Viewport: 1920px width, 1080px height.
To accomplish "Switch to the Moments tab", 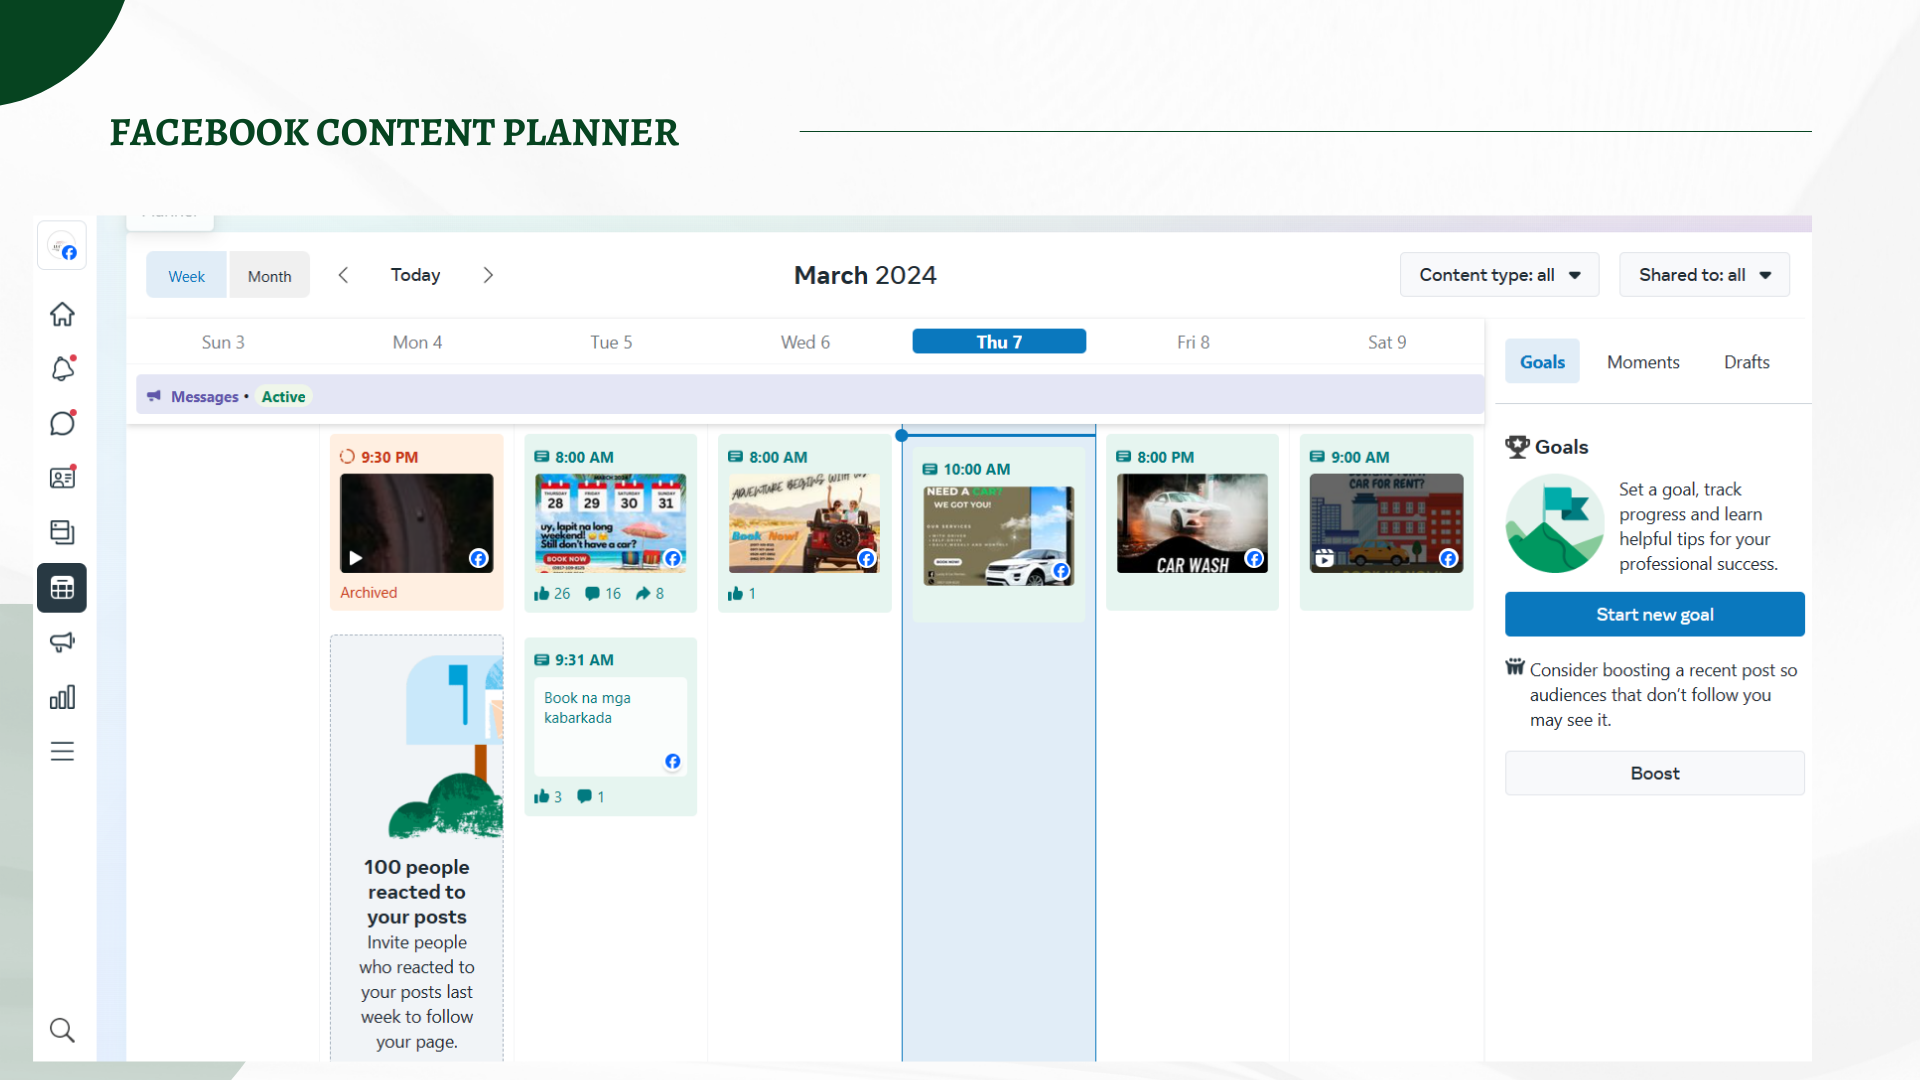I will tap(1642, 362).
